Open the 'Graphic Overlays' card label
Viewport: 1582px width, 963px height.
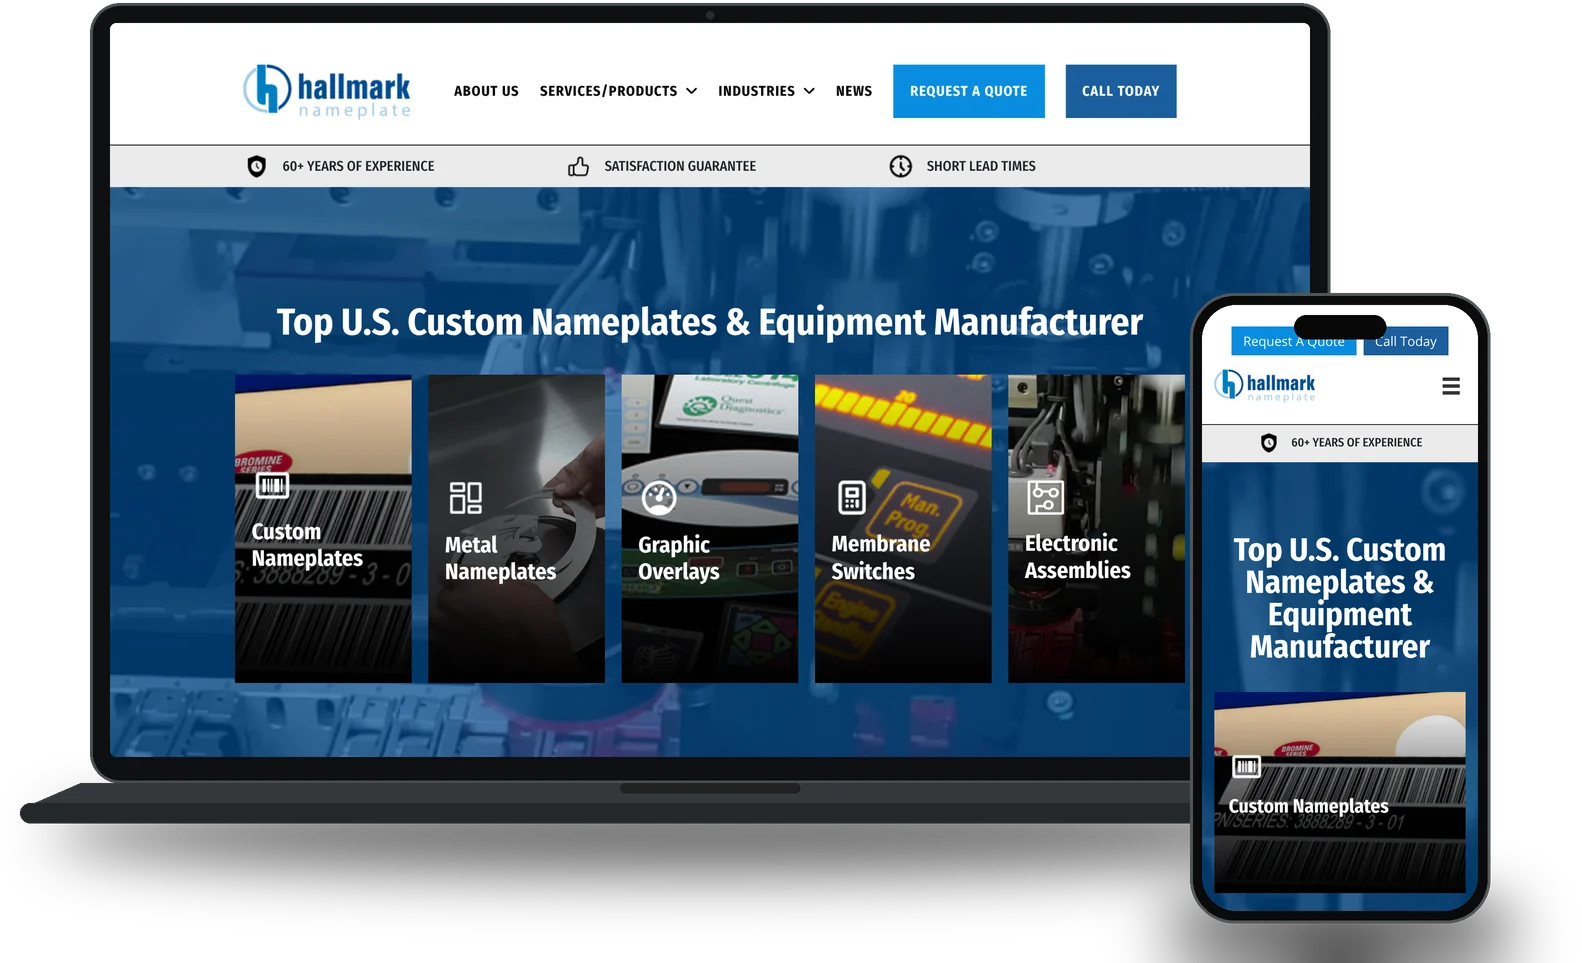(x=679, y=558)
